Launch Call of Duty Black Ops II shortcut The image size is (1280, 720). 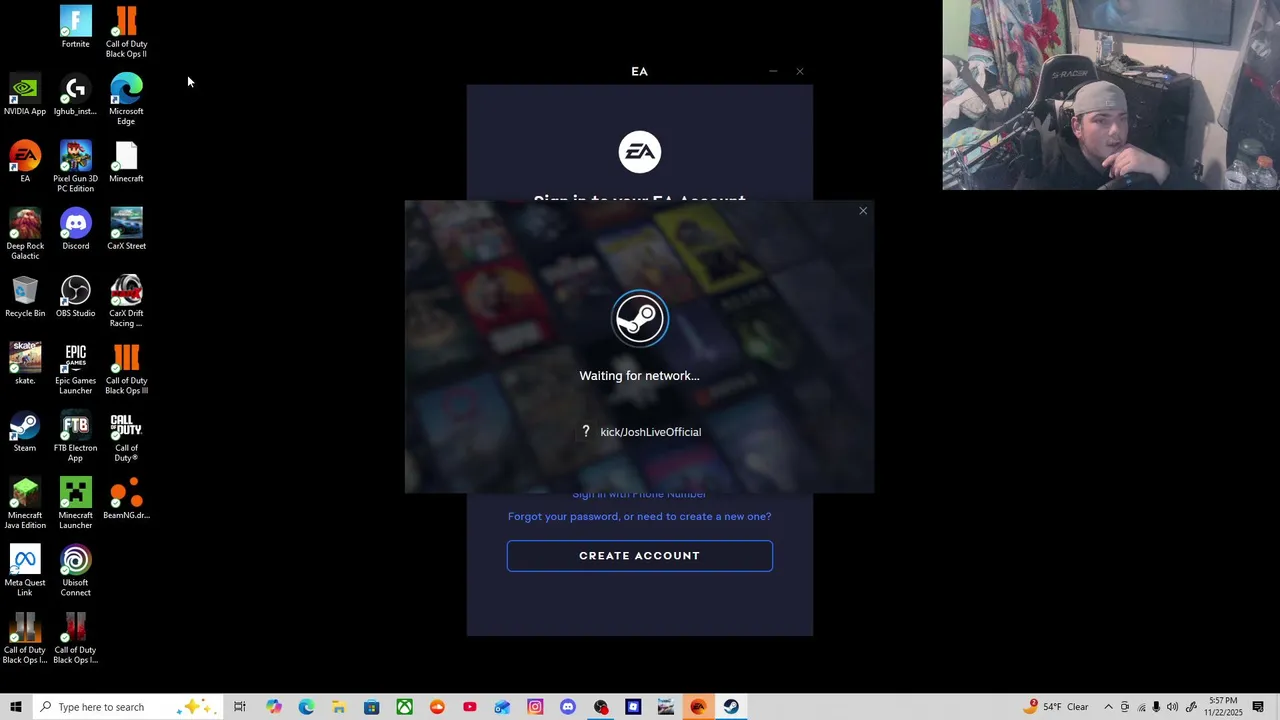[126, 32]
